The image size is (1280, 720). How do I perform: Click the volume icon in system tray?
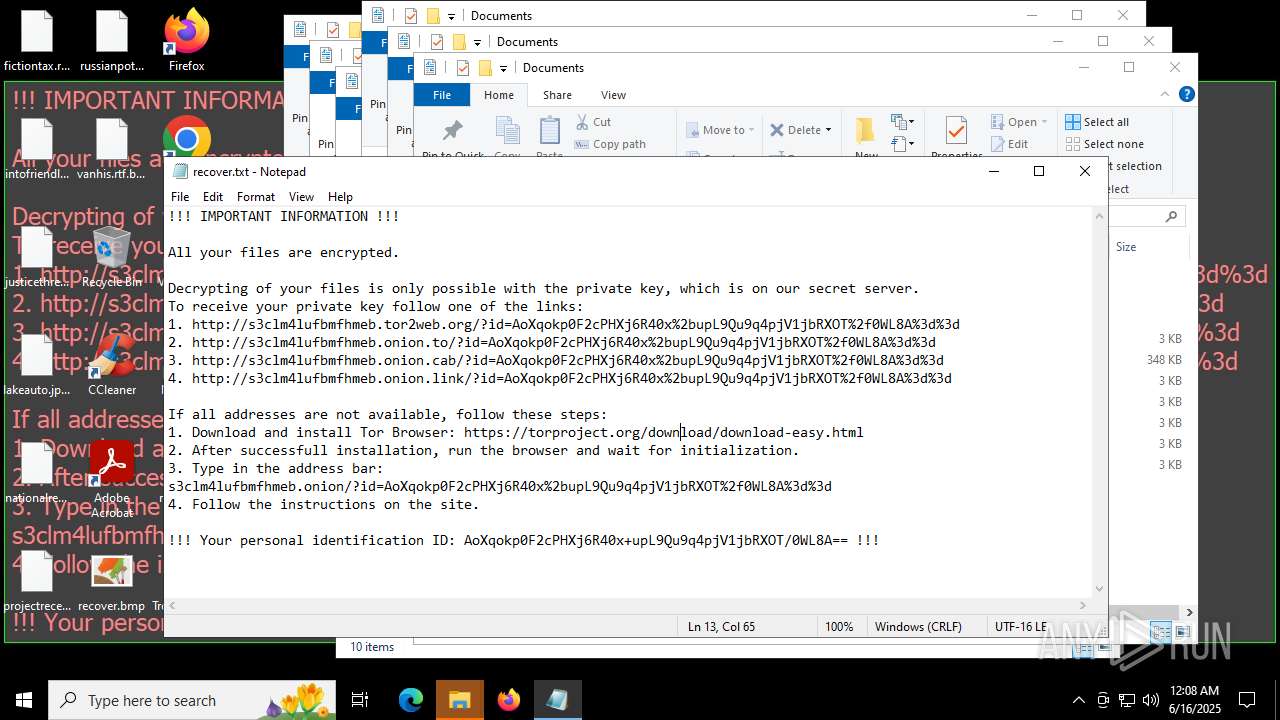pyautogui.click(x=1151, y=700)
